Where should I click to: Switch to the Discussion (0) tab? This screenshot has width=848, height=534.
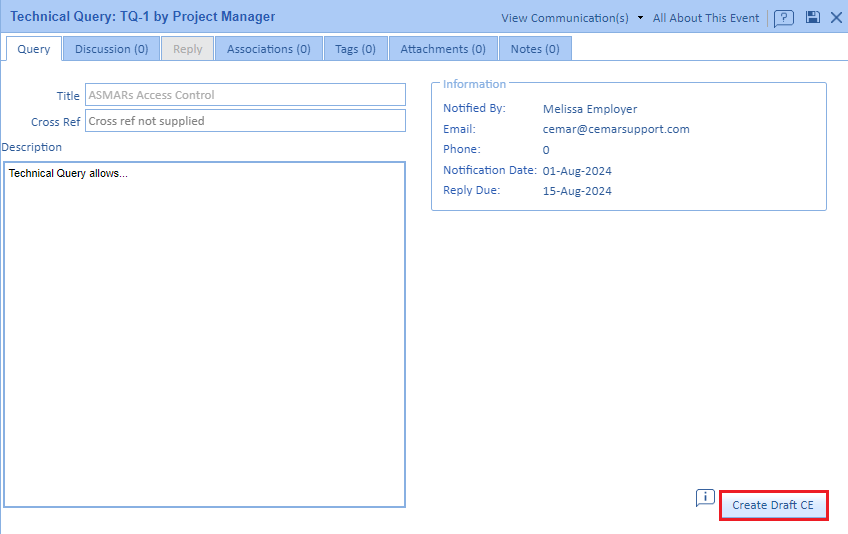[111, 49]
